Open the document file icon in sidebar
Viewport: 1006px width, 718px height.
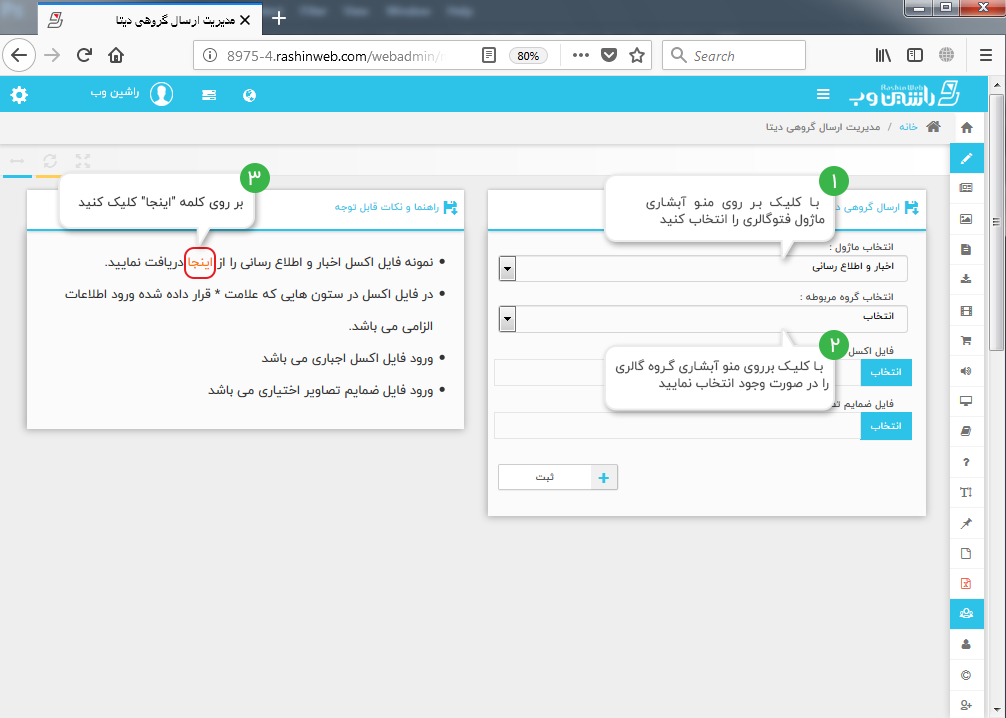(966, 250)
